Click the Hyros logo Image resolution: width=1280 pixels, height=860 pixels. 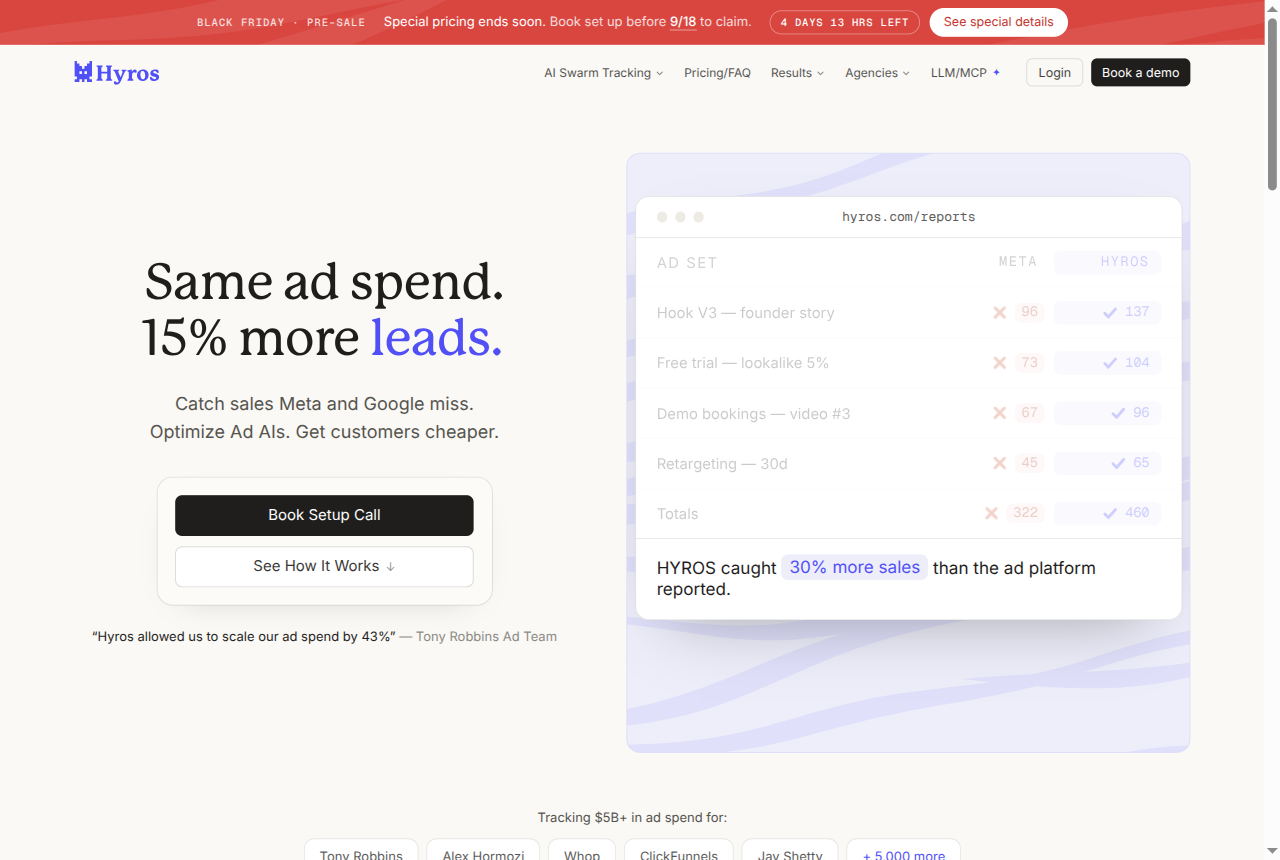coord(117,72)
